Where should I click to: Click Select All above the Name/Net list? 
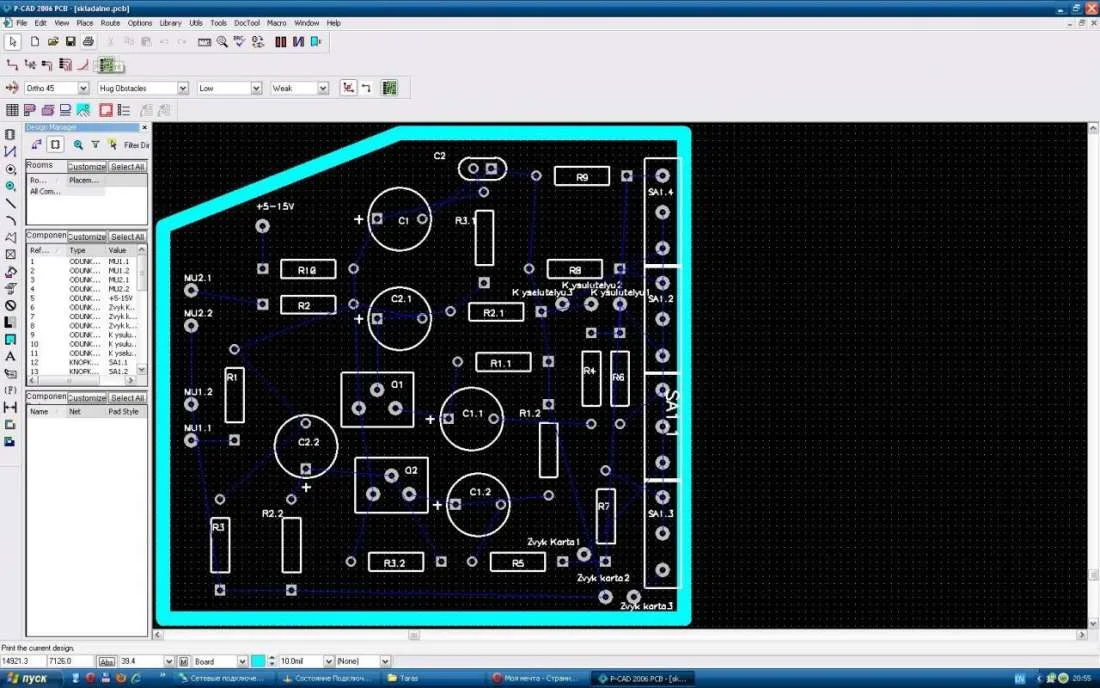point(128,398)
